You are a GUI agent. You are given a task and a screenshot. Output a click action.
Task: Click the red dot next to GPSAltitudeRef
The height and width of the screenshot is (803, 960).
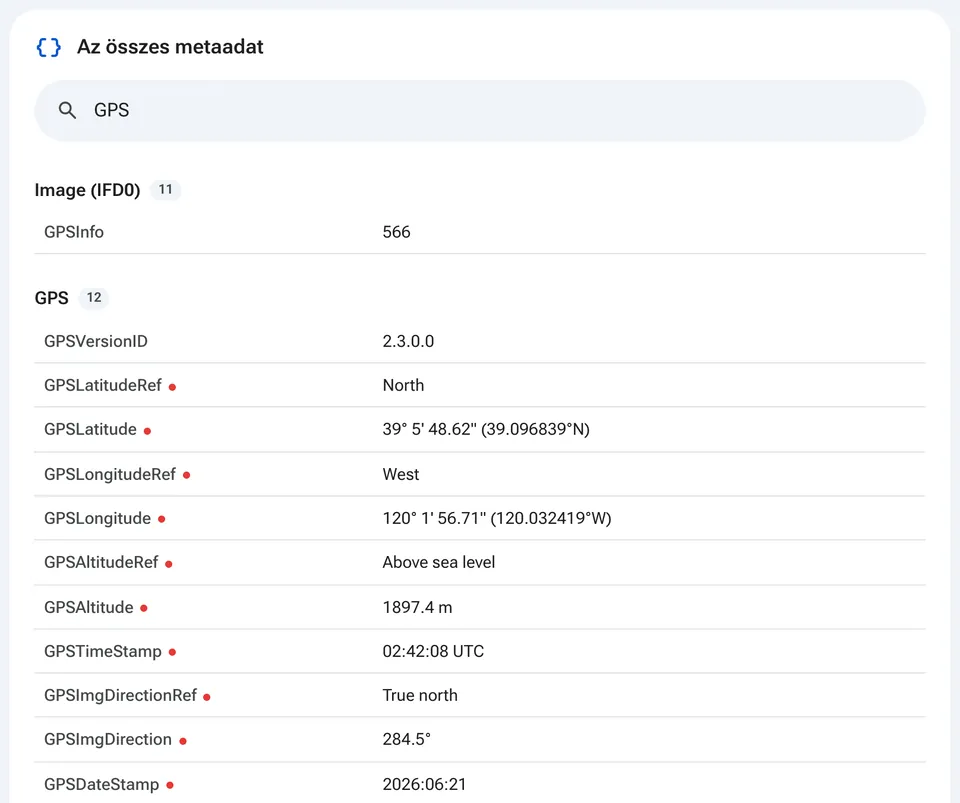click(169, 564)
